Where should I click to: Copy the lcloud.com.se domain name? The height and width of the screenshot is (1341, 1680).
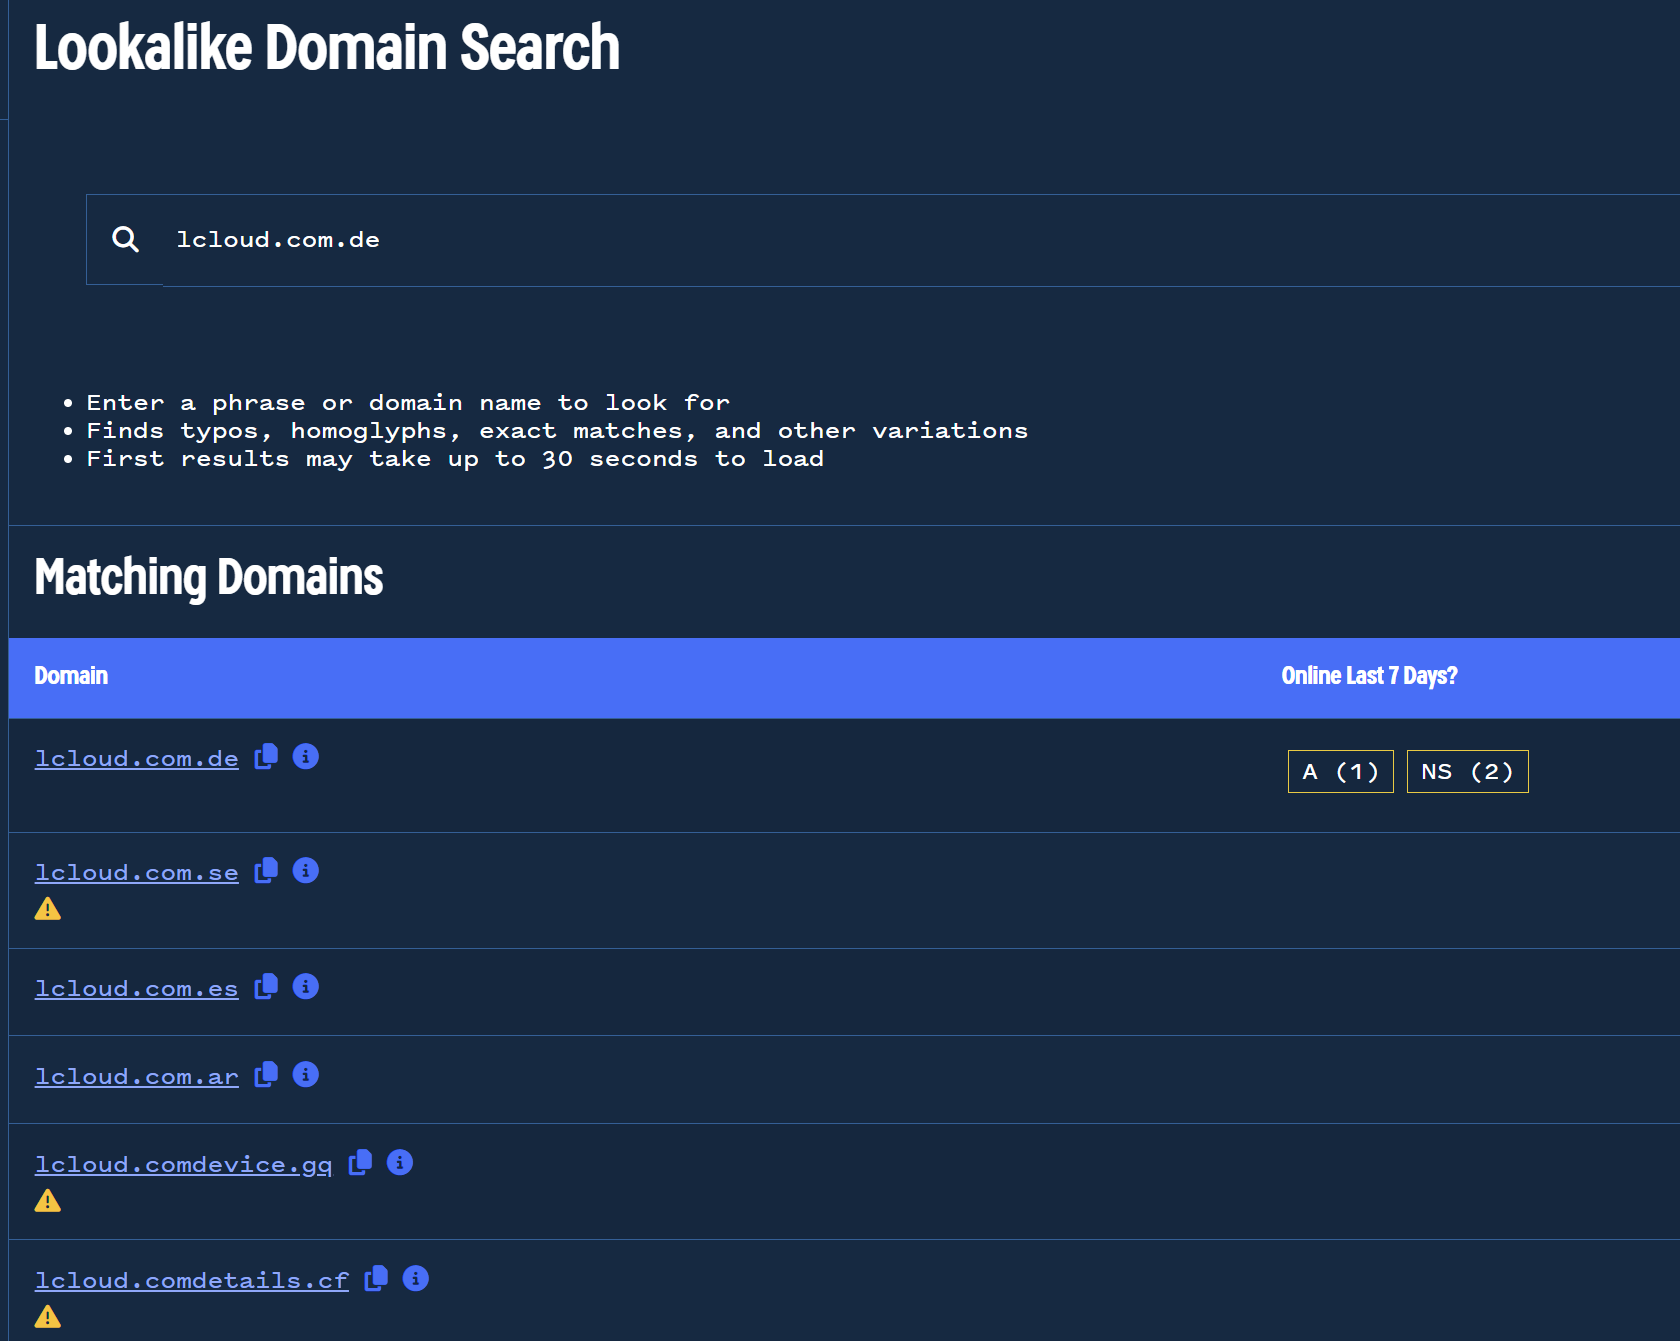pyautogui.click(x=266, y=870)
